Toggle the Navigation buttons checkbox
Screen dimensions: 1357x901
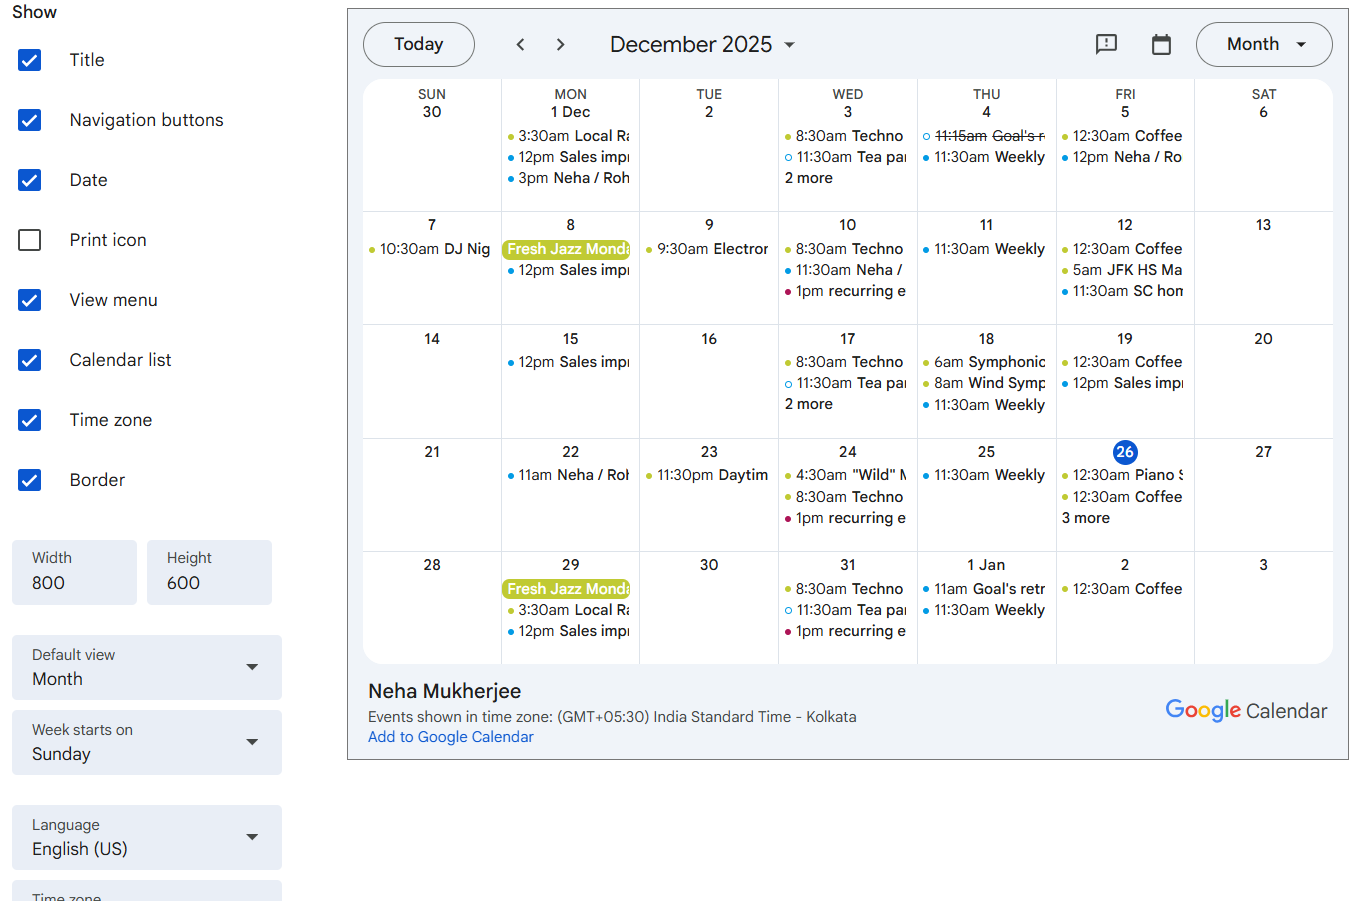[30, 120]
